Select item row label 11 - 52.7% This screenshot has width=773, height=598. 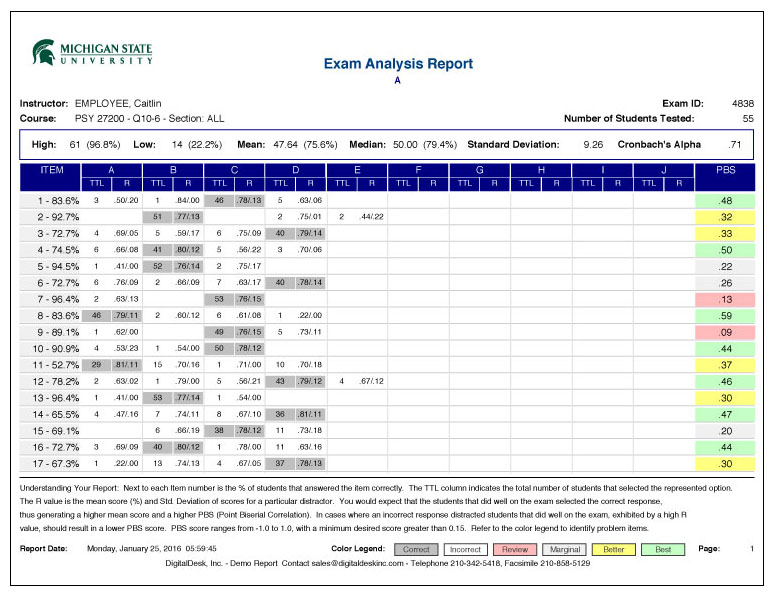click(50, 363)
